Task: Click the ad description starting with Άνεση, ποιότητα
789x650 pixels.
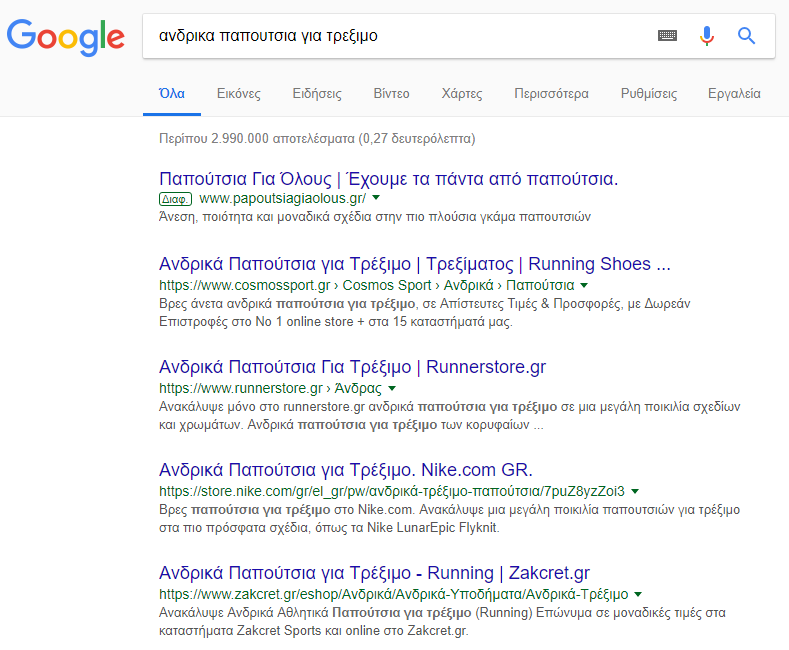Action: click(375, 217)
